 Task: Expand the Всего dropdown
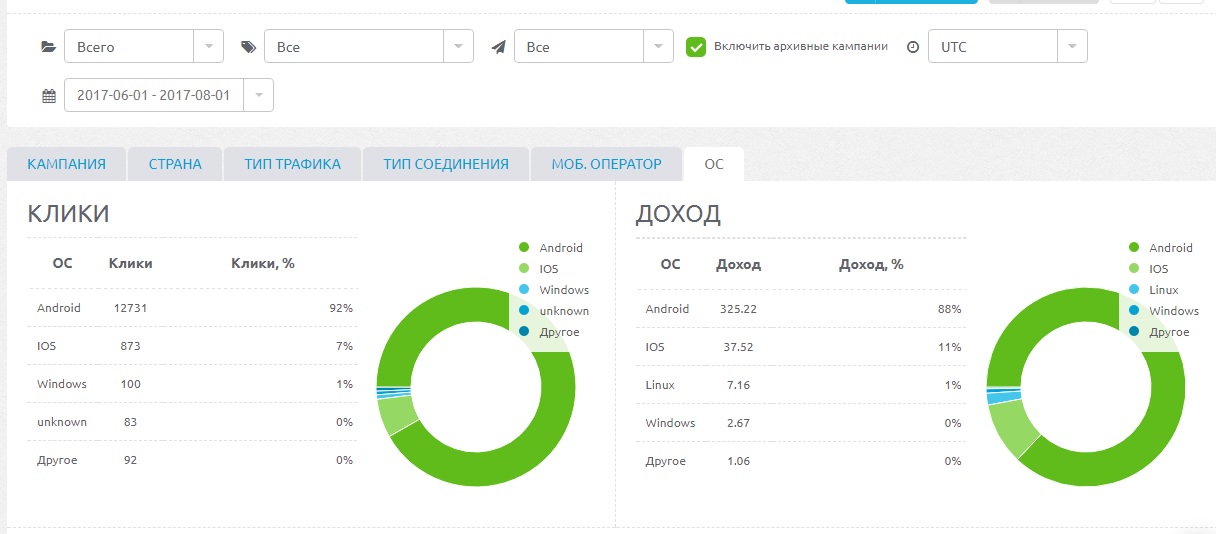click(x=142, y=47)
